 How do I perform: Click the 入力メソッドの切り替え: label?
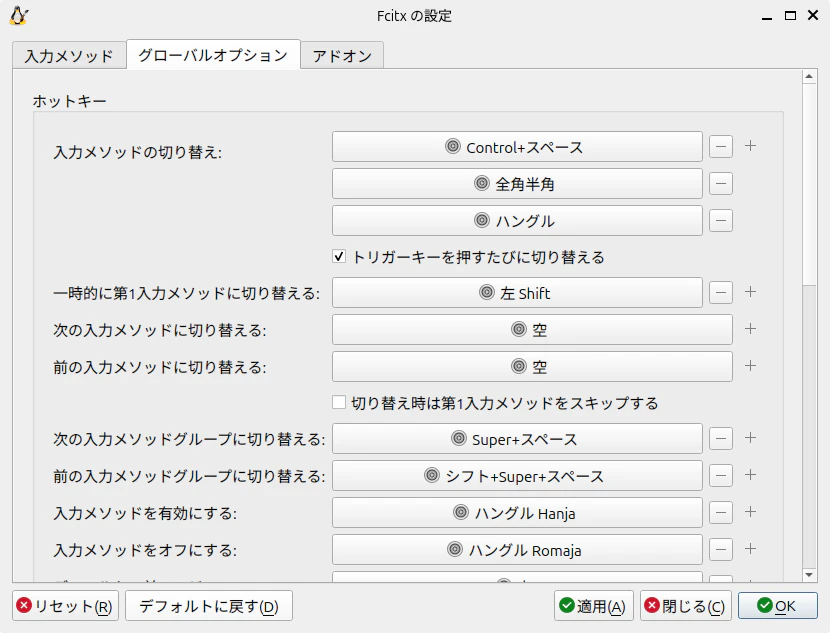(x=138, y=152)
